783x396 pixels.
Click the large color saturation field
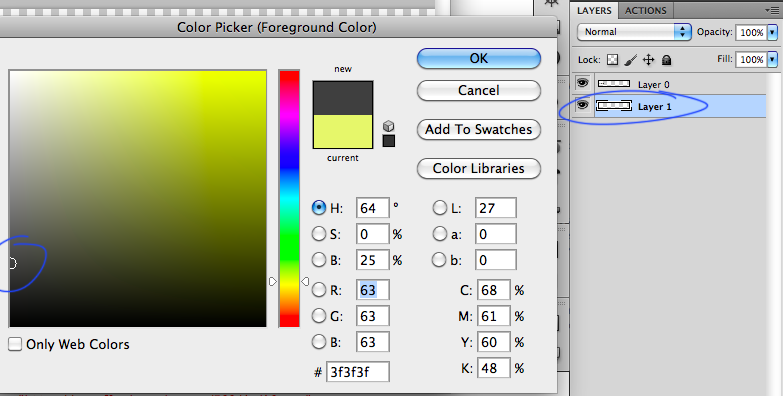(x=138, y=199)
